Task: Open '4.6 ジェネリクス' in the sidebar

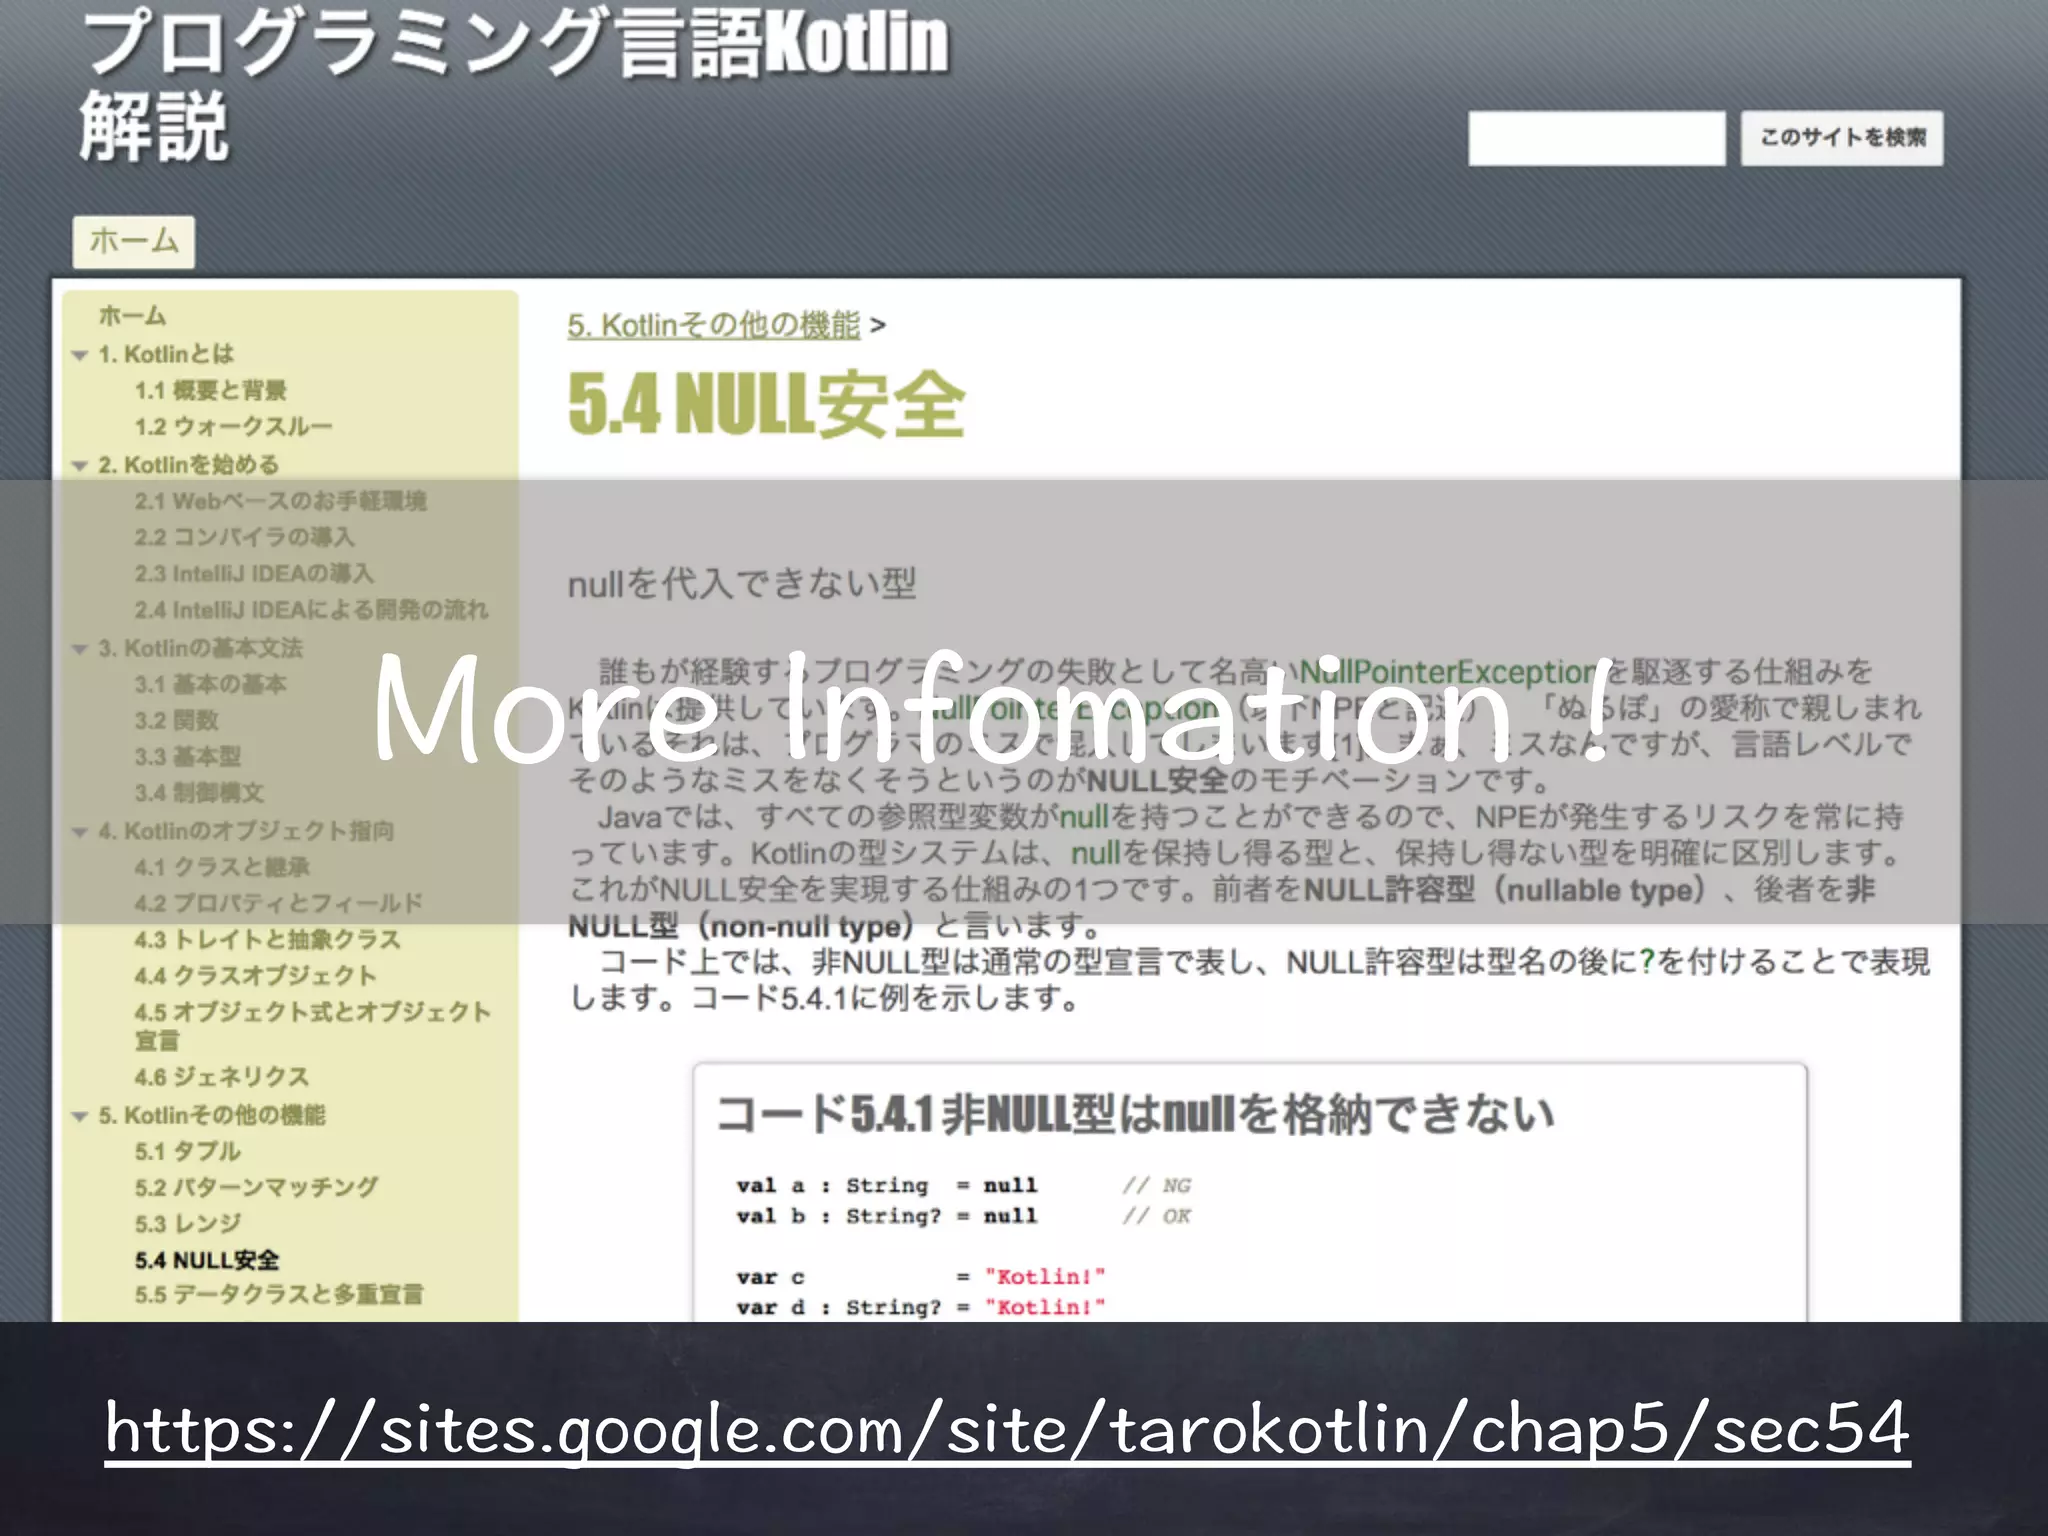Action: 221,1077
